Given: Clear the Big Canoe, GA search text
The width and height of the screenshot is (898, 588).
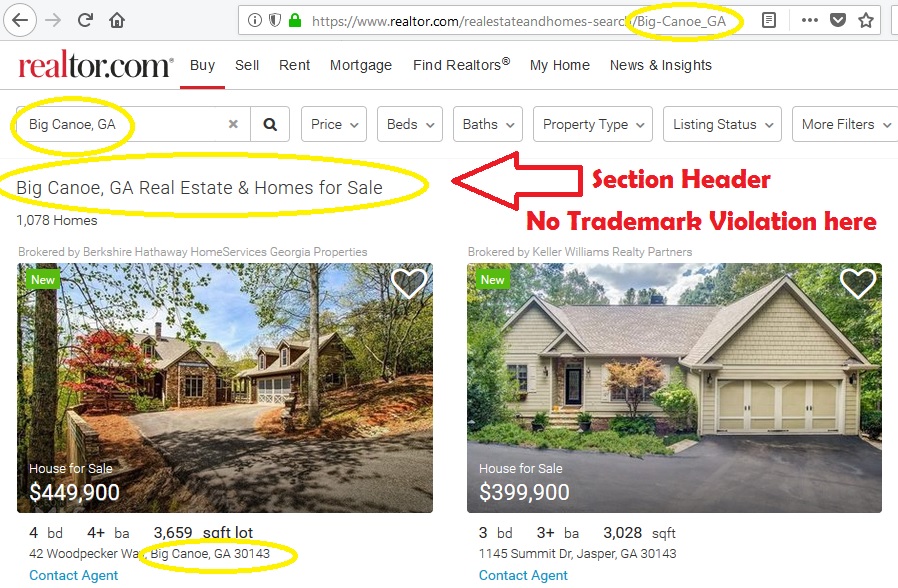Looking at the screenshot, I should point(233,124).
